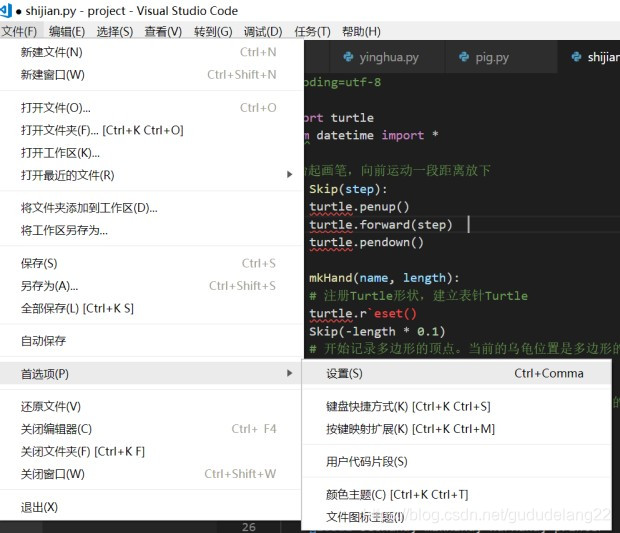Select 关闭窗口(W) in the File menu
620x533 pixels.
click(x=152, y=474)
